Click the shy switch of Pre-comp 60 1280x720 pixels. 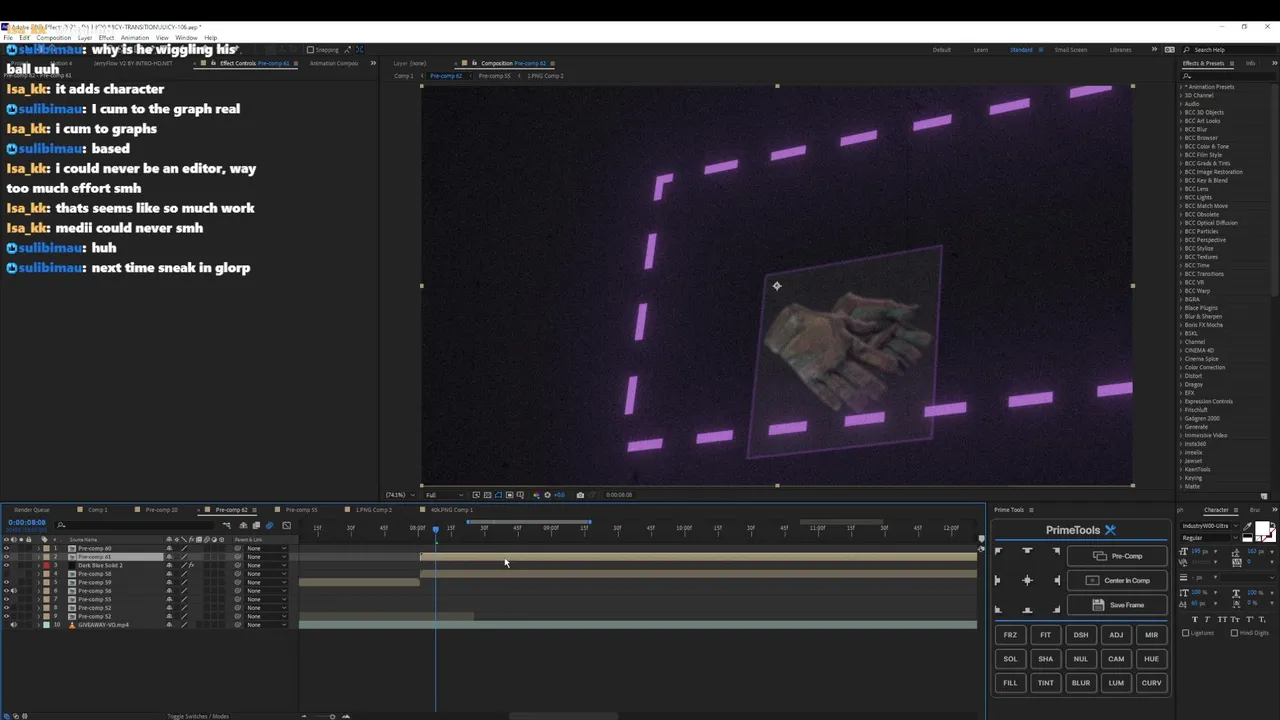tap(169, 548)
